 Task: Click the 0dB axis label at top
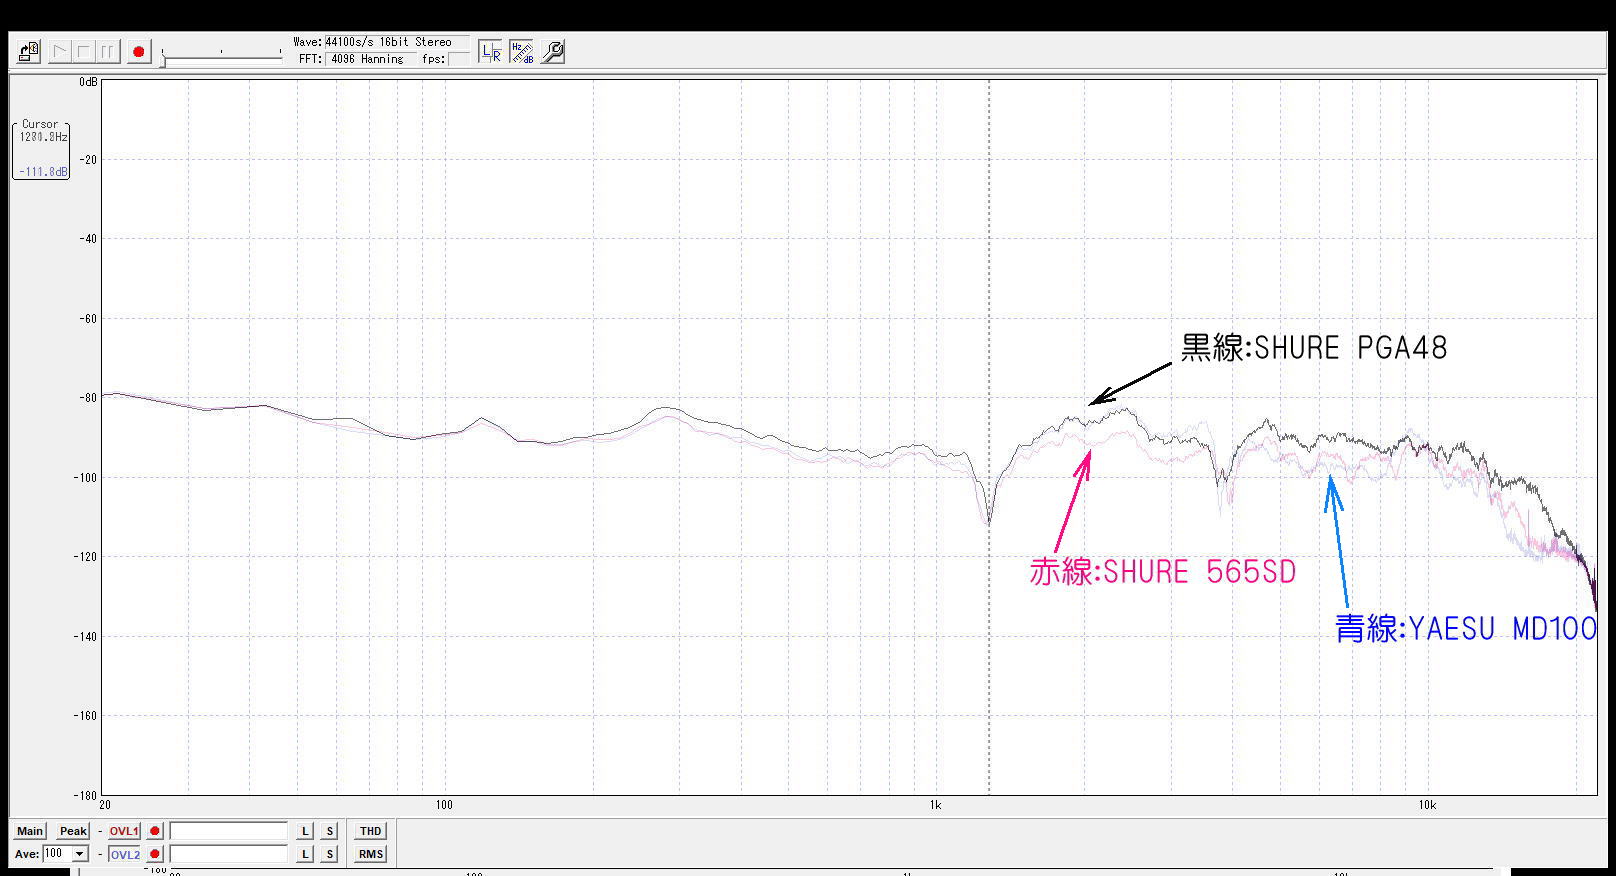88,82
